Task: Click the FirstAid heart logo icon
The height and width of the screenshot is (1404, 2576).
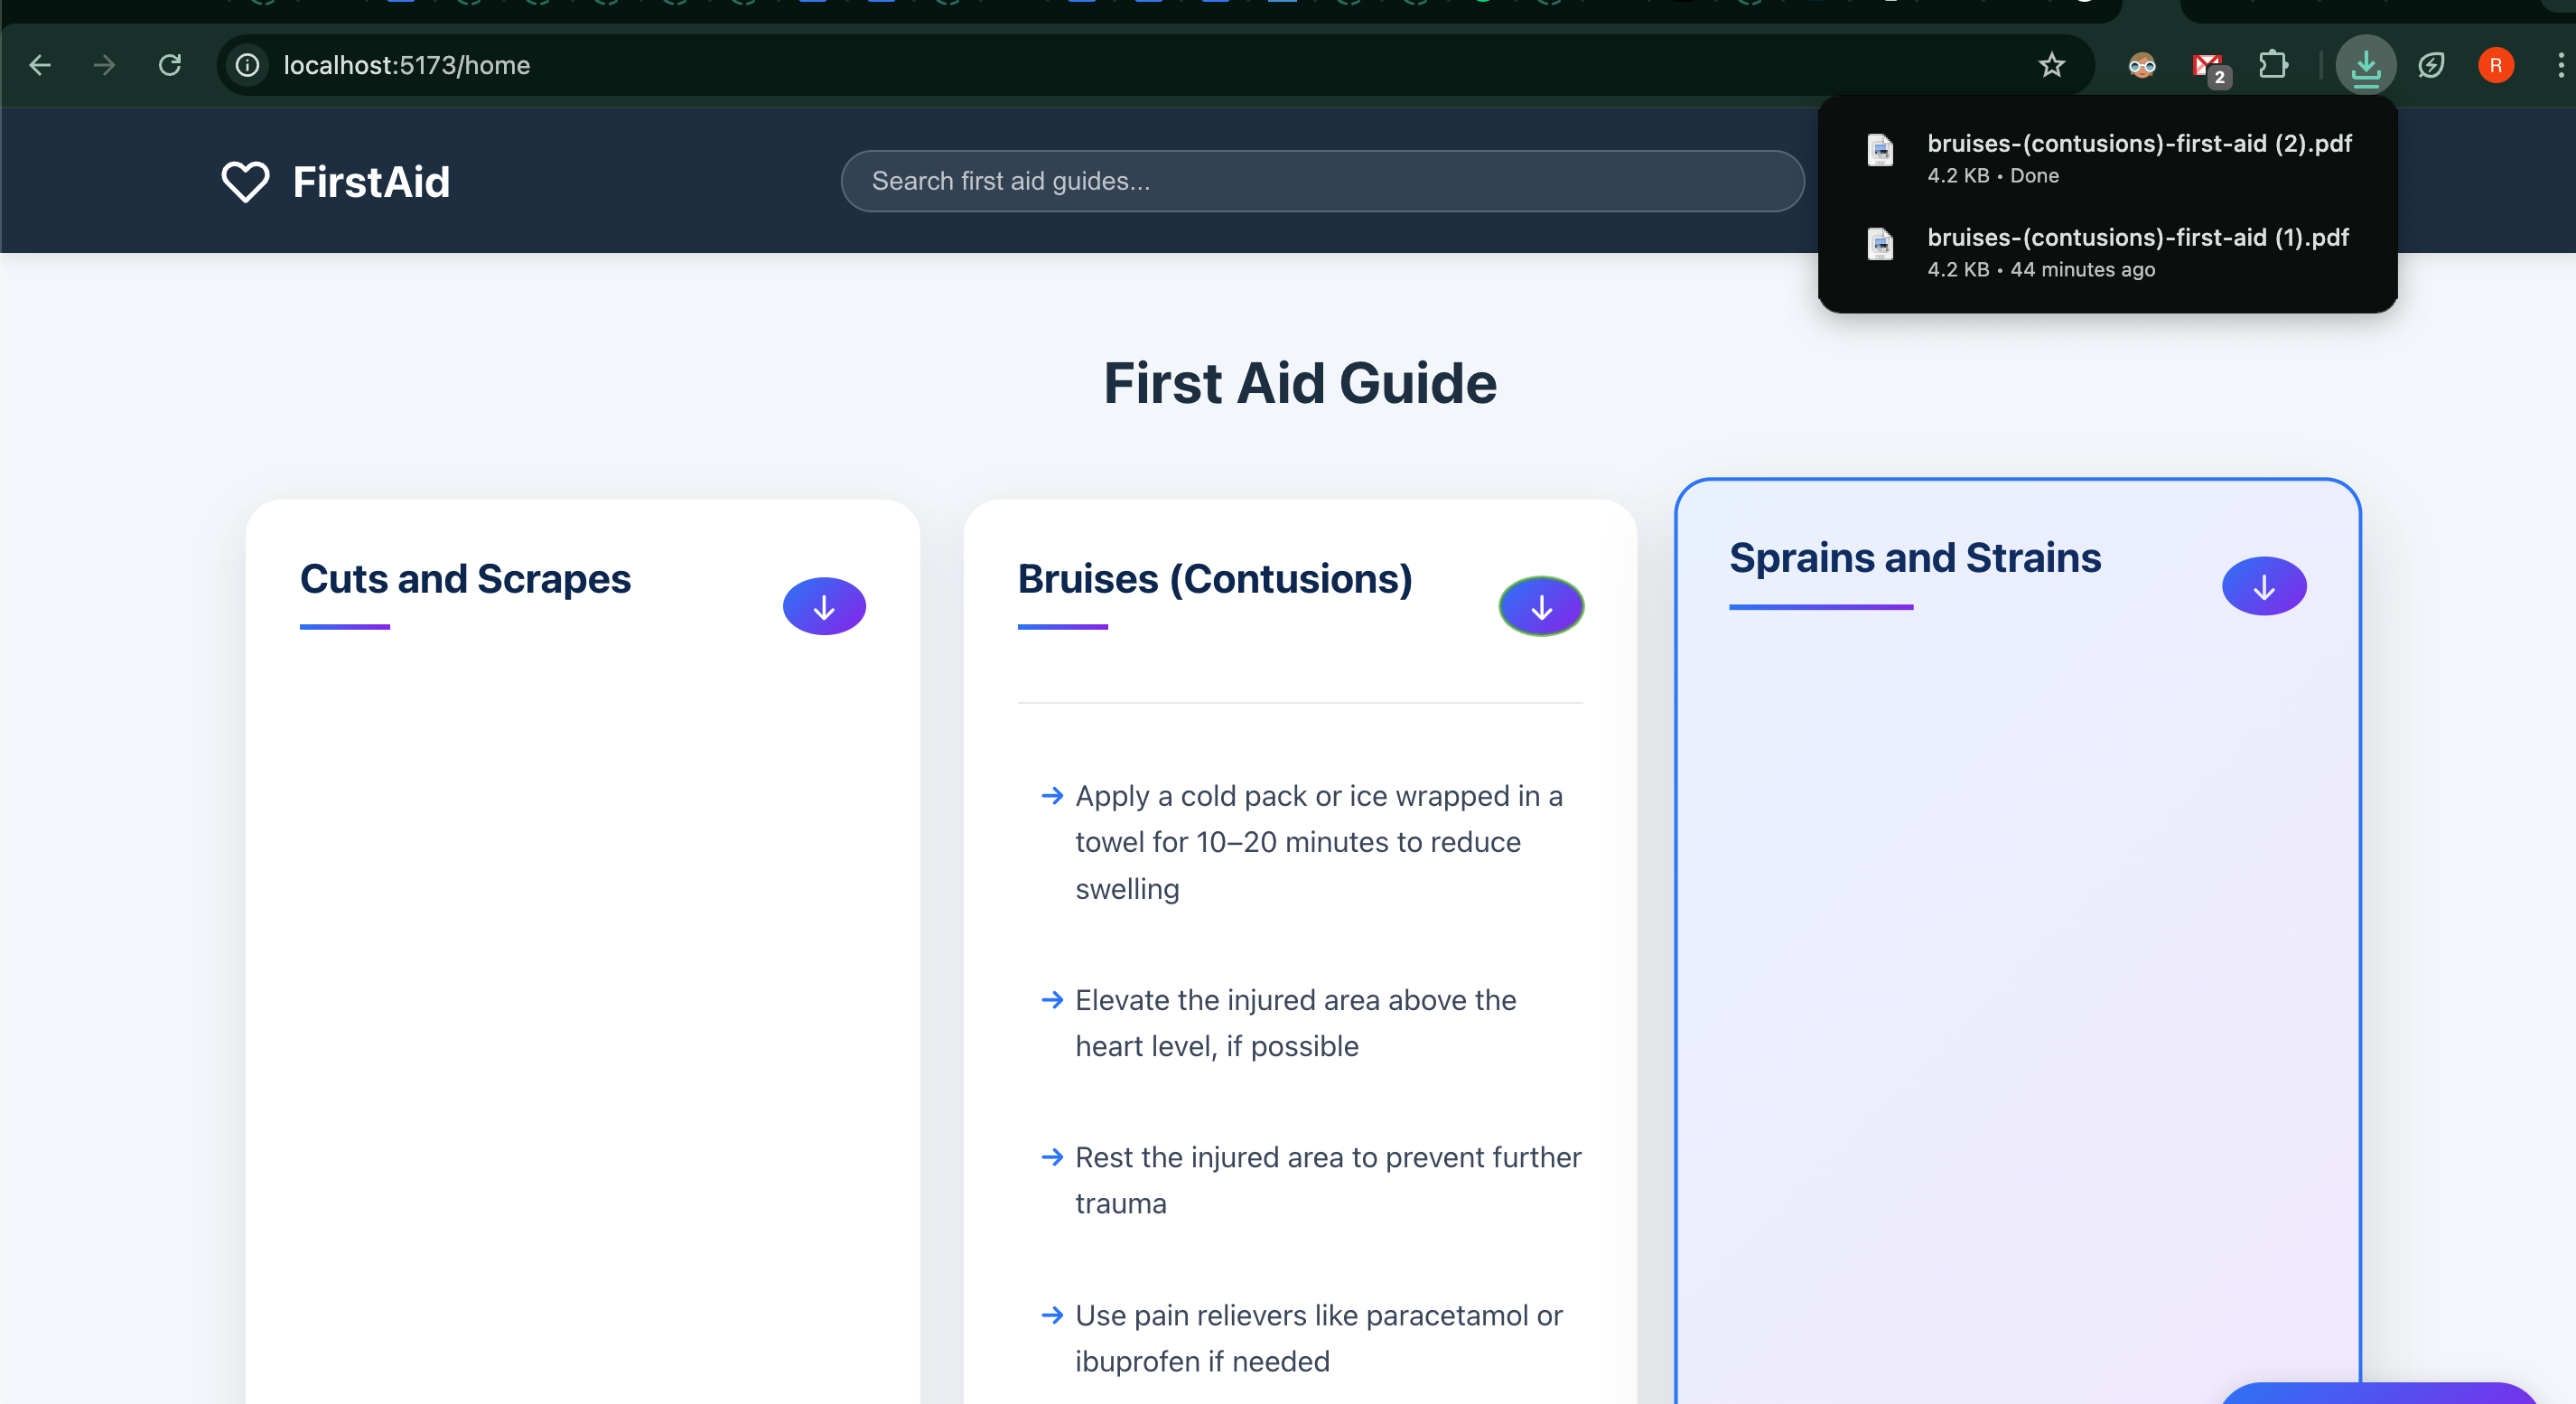Action: coord(245,182)
